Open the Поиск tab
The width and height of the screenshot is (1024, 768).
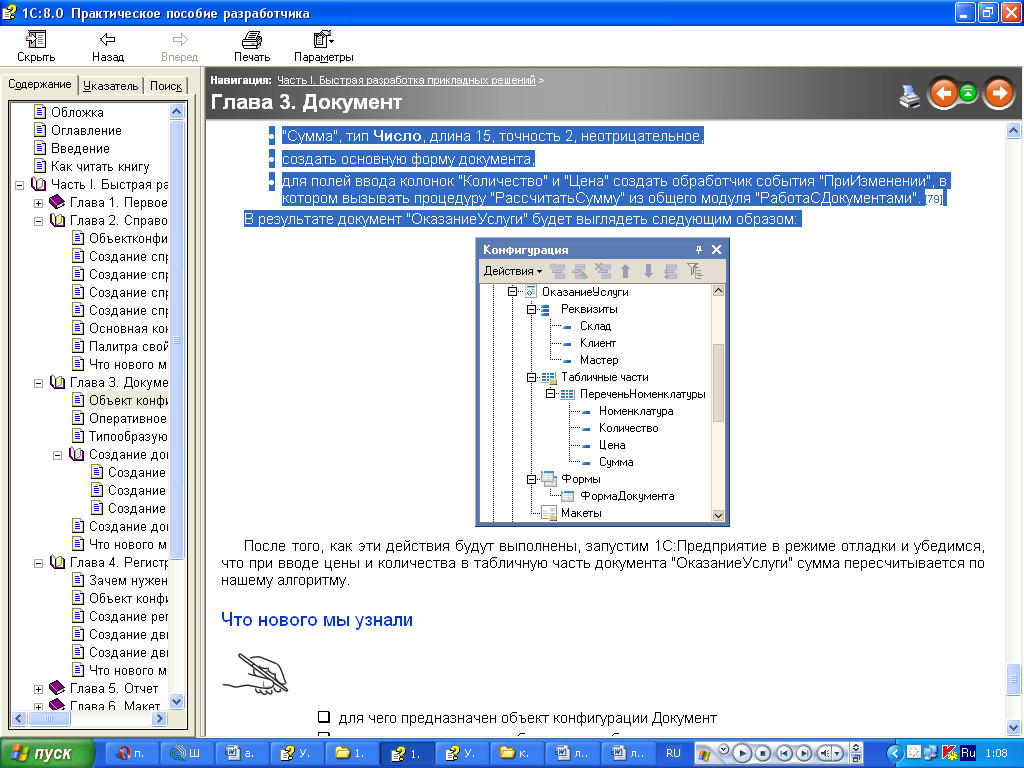pos(166,86)
